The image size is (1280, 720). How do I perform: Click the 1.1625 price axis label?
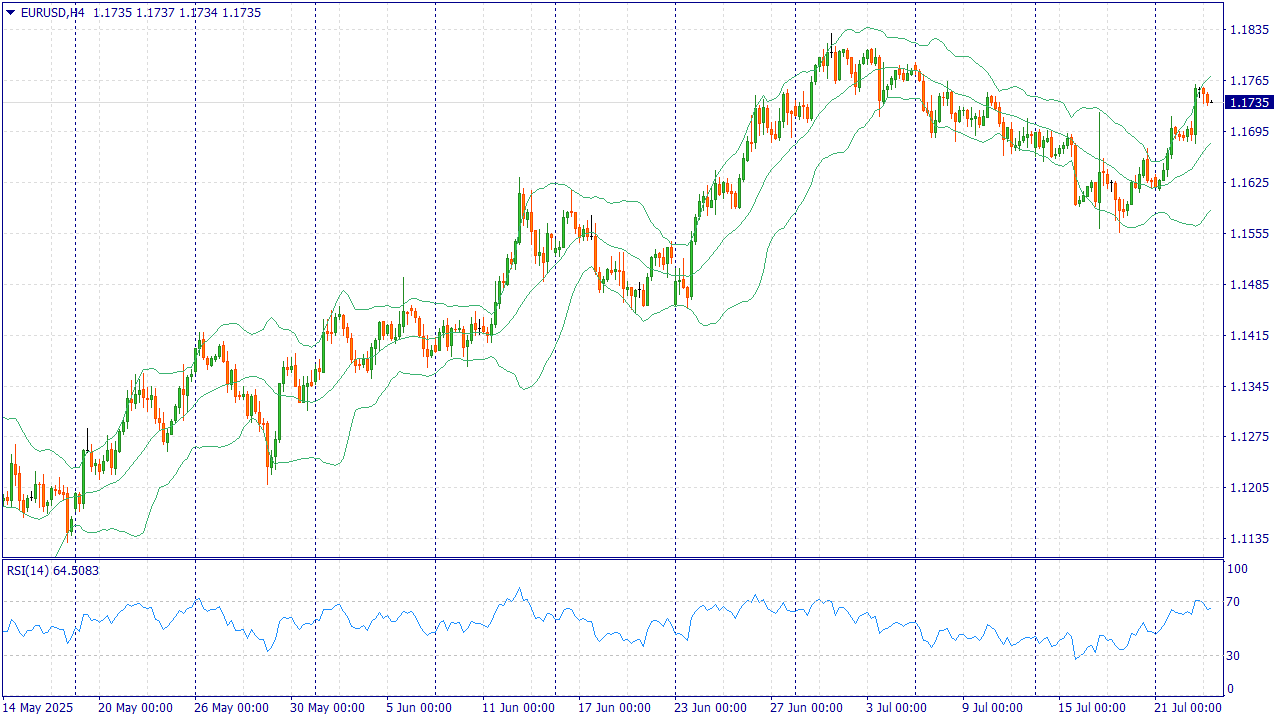pos(1248,183)
